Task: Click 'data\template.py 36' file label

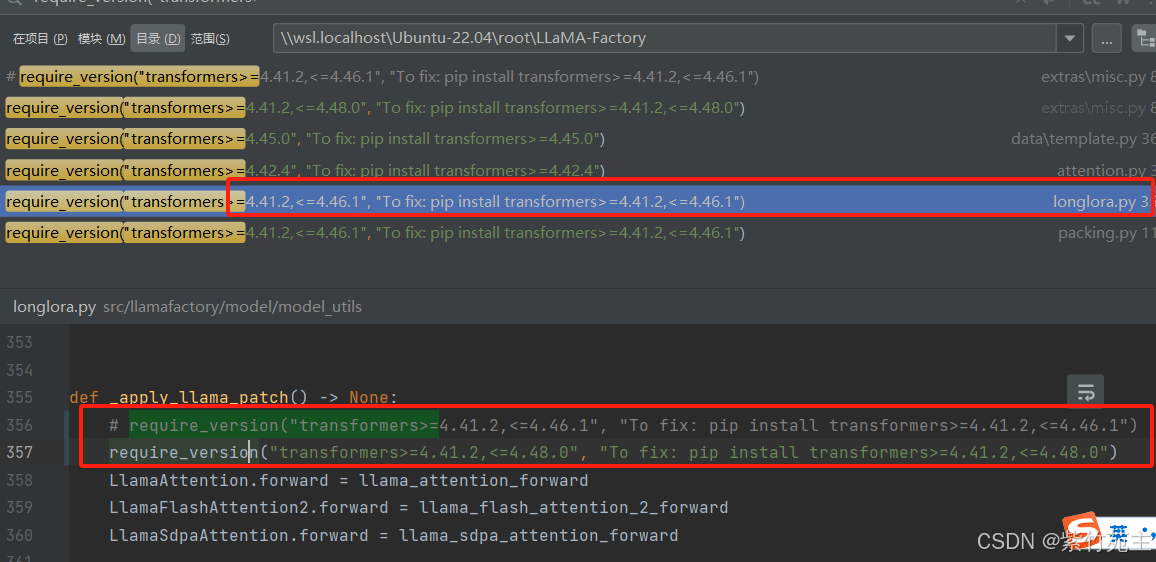Action: [1083, 139]
